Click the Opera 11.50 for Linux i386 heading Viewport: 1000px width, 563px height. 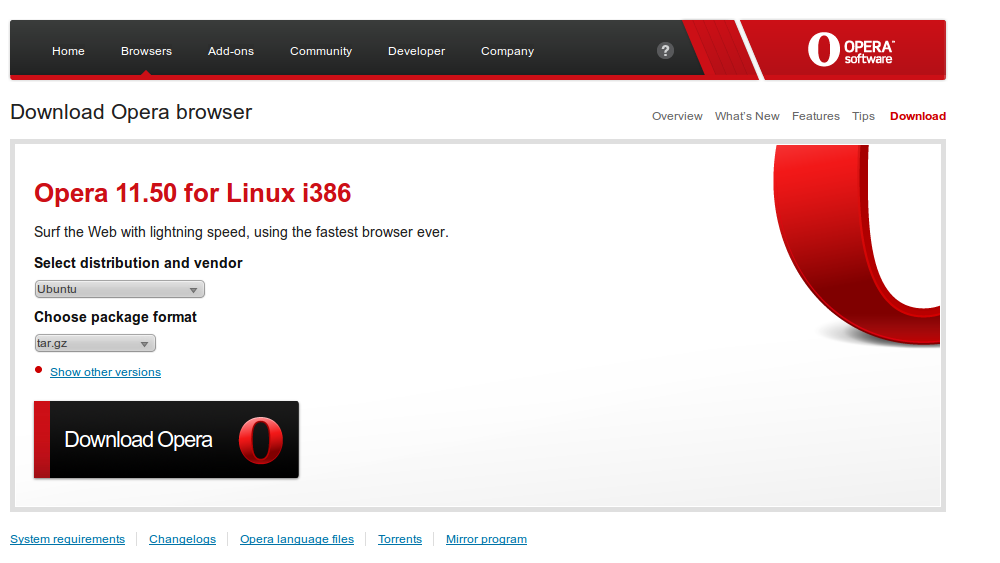point(192,193)
